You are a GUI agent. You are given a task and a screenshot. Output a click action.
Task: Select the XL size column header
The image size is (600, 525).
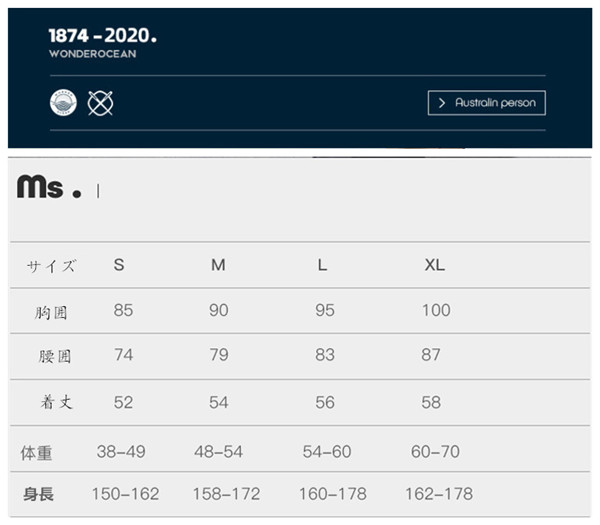435,265
